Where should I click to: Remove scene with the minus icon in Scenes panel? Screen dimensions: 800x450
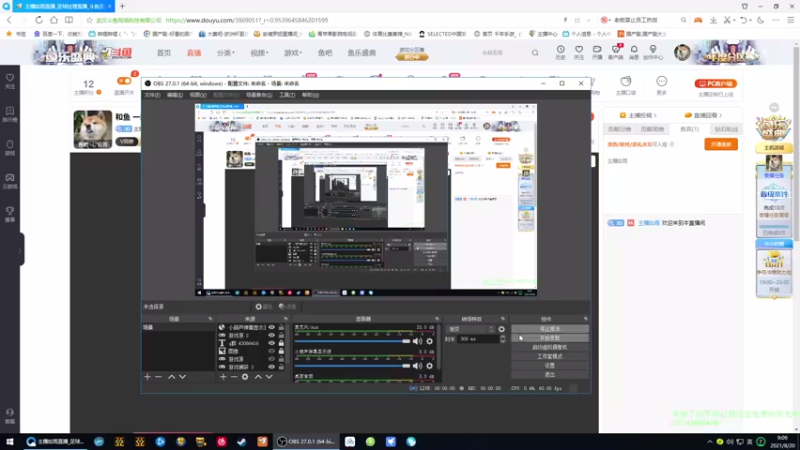coord(158,377)
